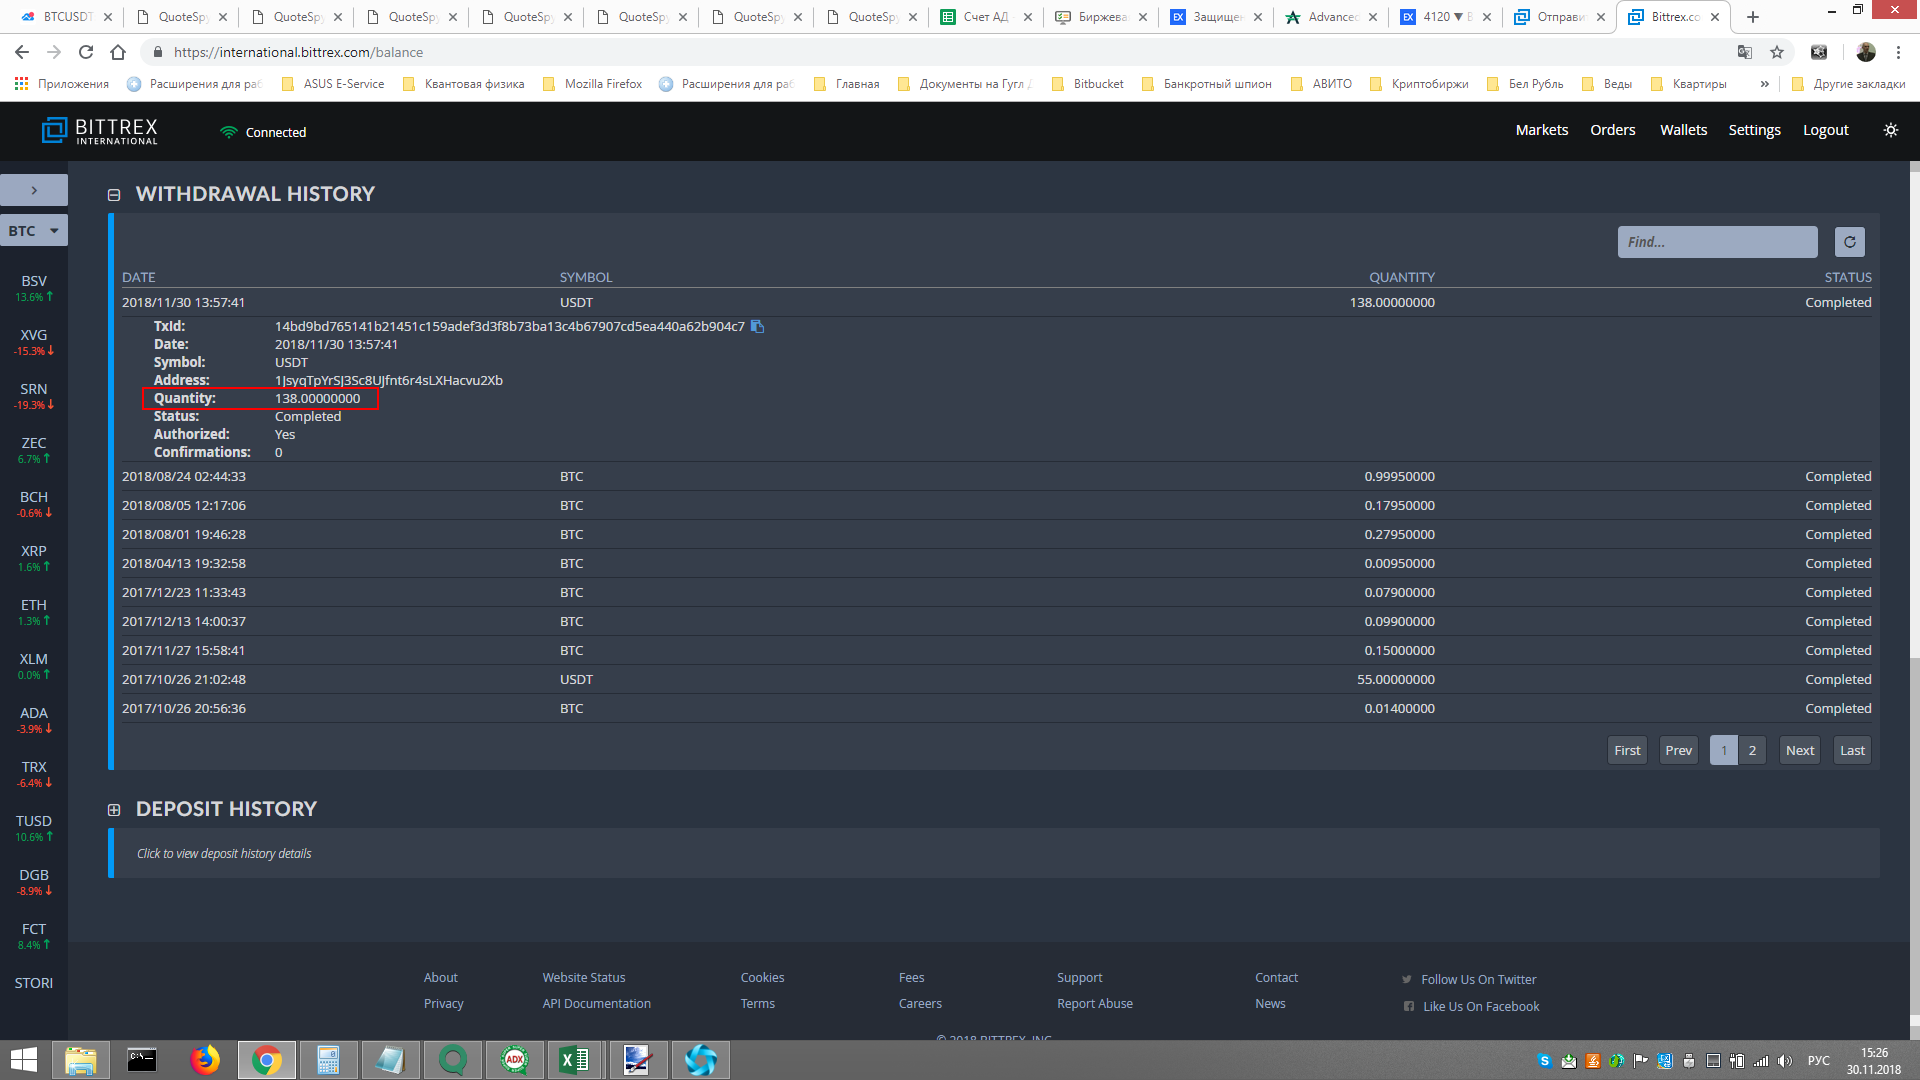
Task: Open the Markets menu
Action: 1541,130
